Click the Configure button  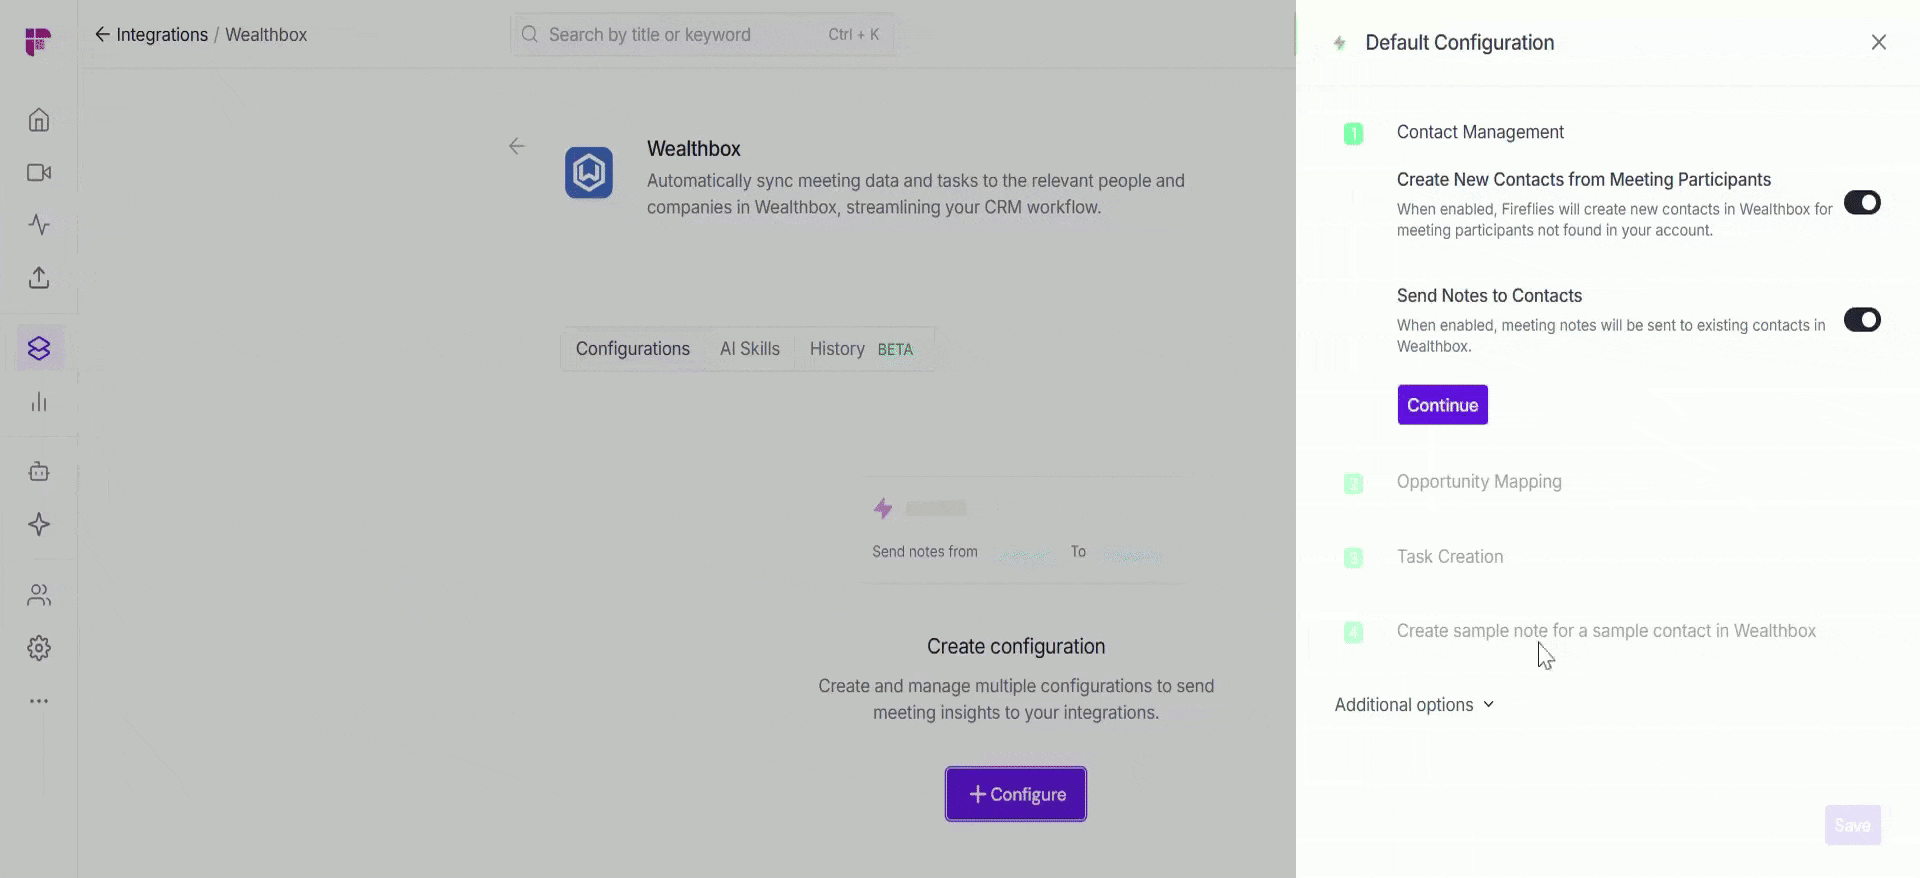coord(1016,794)
